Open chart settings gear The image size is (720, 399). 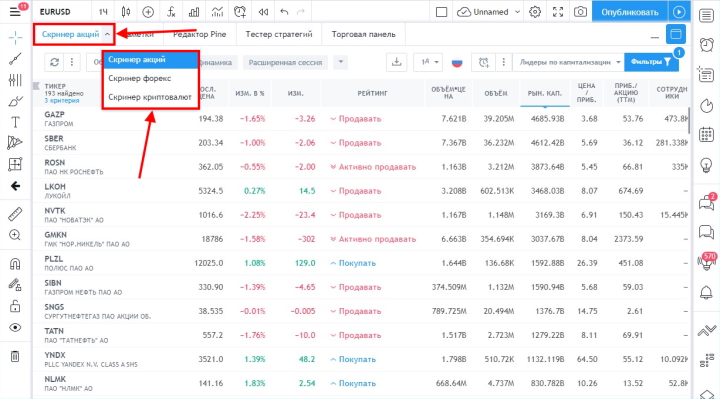coord(535,12)
